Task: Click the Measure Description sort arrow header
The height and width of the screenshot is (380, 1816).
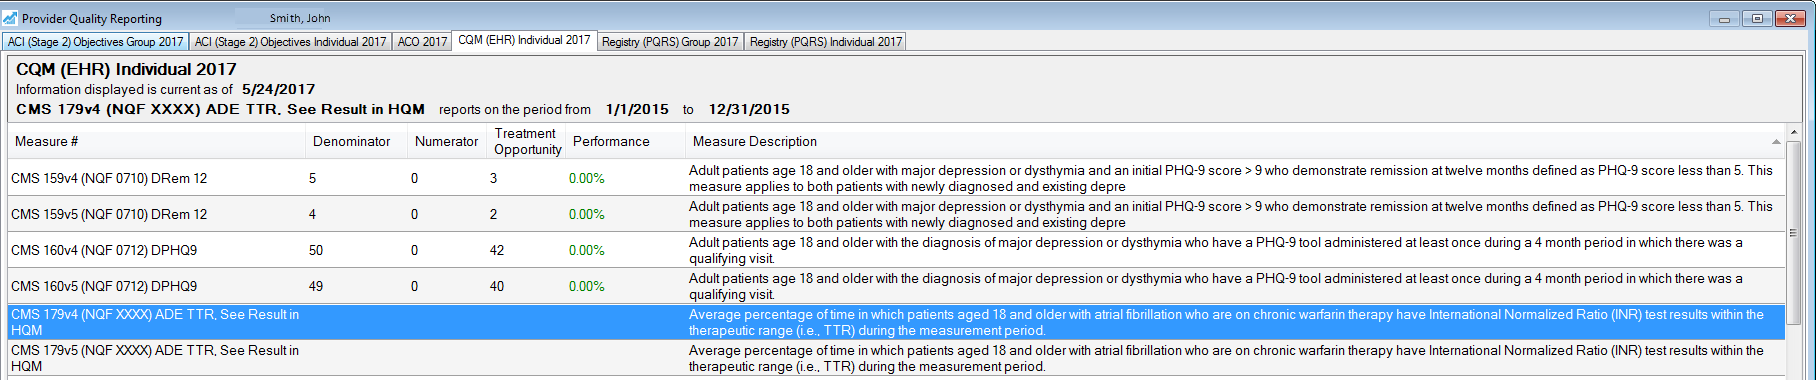Action: point(1776,142)
